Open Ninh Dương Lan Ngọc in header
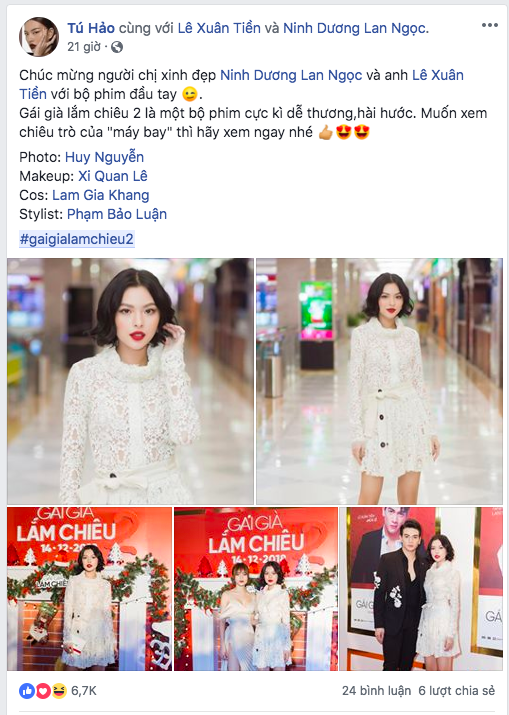This screenshot has width=509, height=715. tap(356, 29)
